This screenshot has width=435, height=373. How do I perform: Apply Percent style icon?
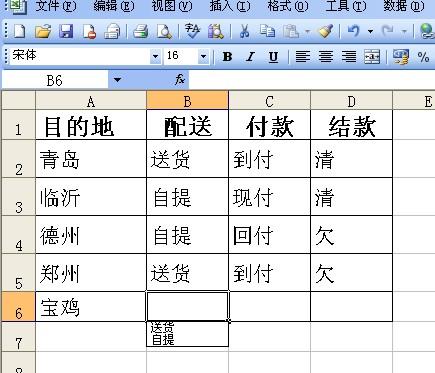423,57
